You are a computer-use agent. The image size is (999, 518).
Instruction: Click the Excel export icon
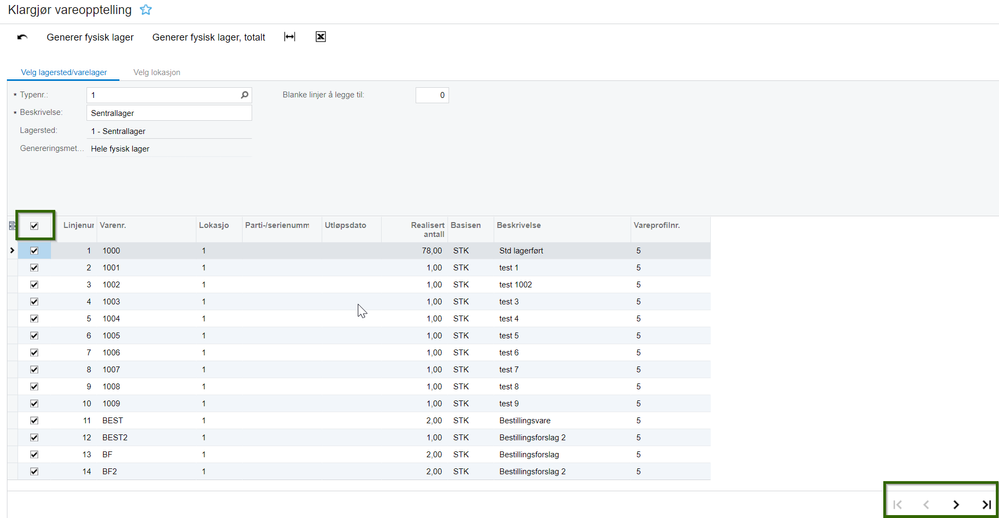tap(320, 37)
